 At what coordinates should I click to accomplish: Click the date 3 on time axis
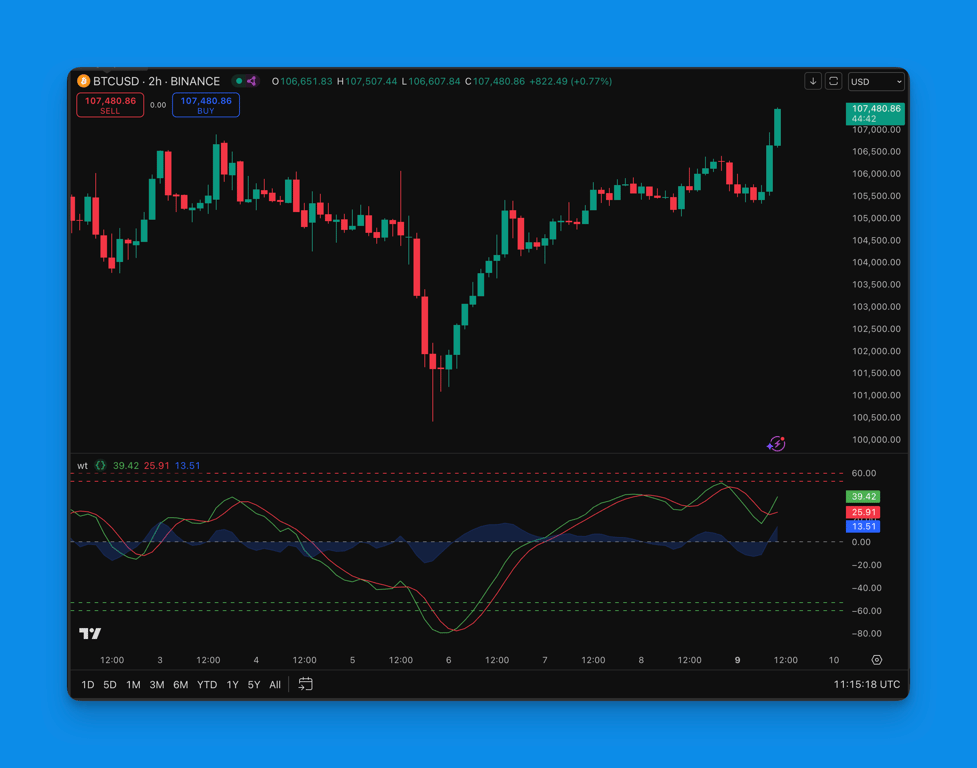tap(160, 660)
